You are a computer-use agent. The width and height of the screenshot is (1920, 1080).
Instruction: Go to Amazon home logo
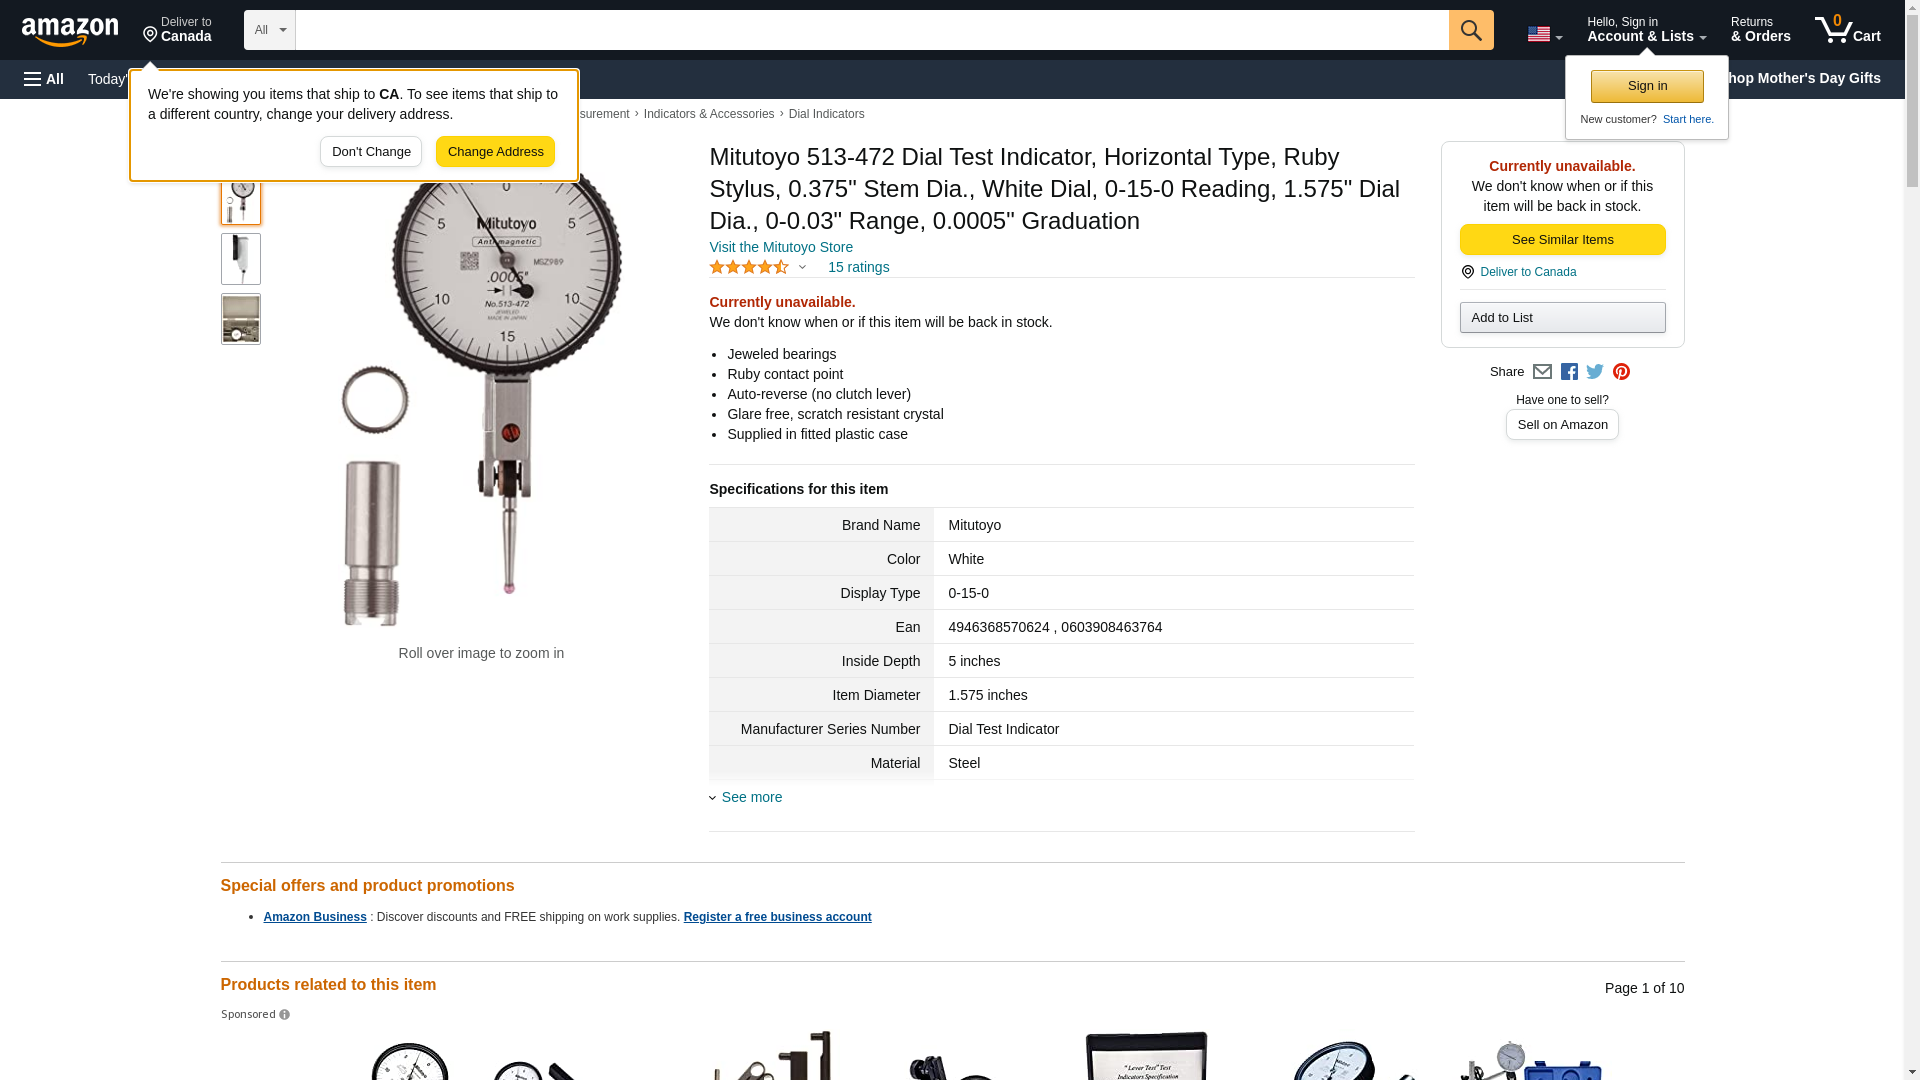pos(70,32)
